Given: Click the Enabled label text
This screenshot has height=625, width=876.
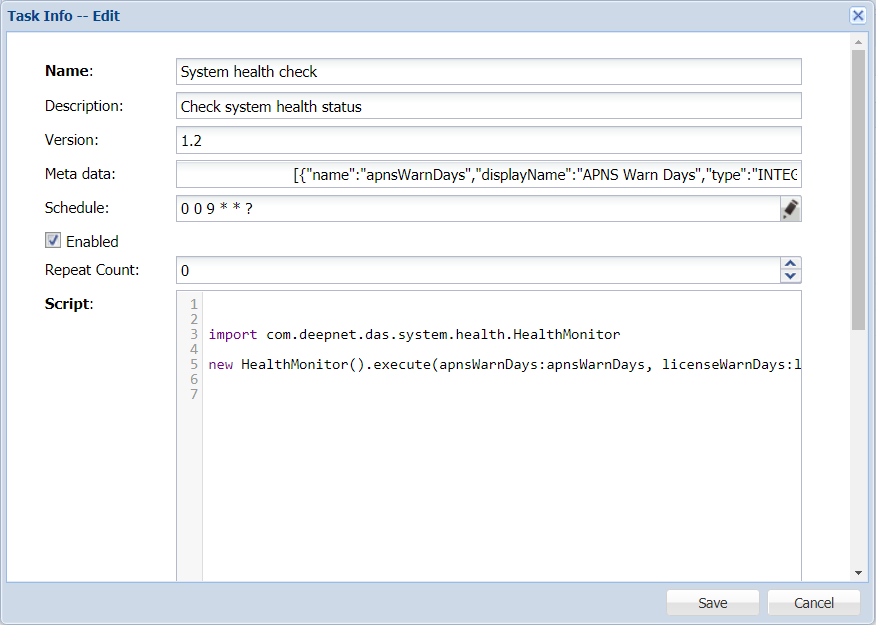Looking at the screenshot, I should coord(92,241).
